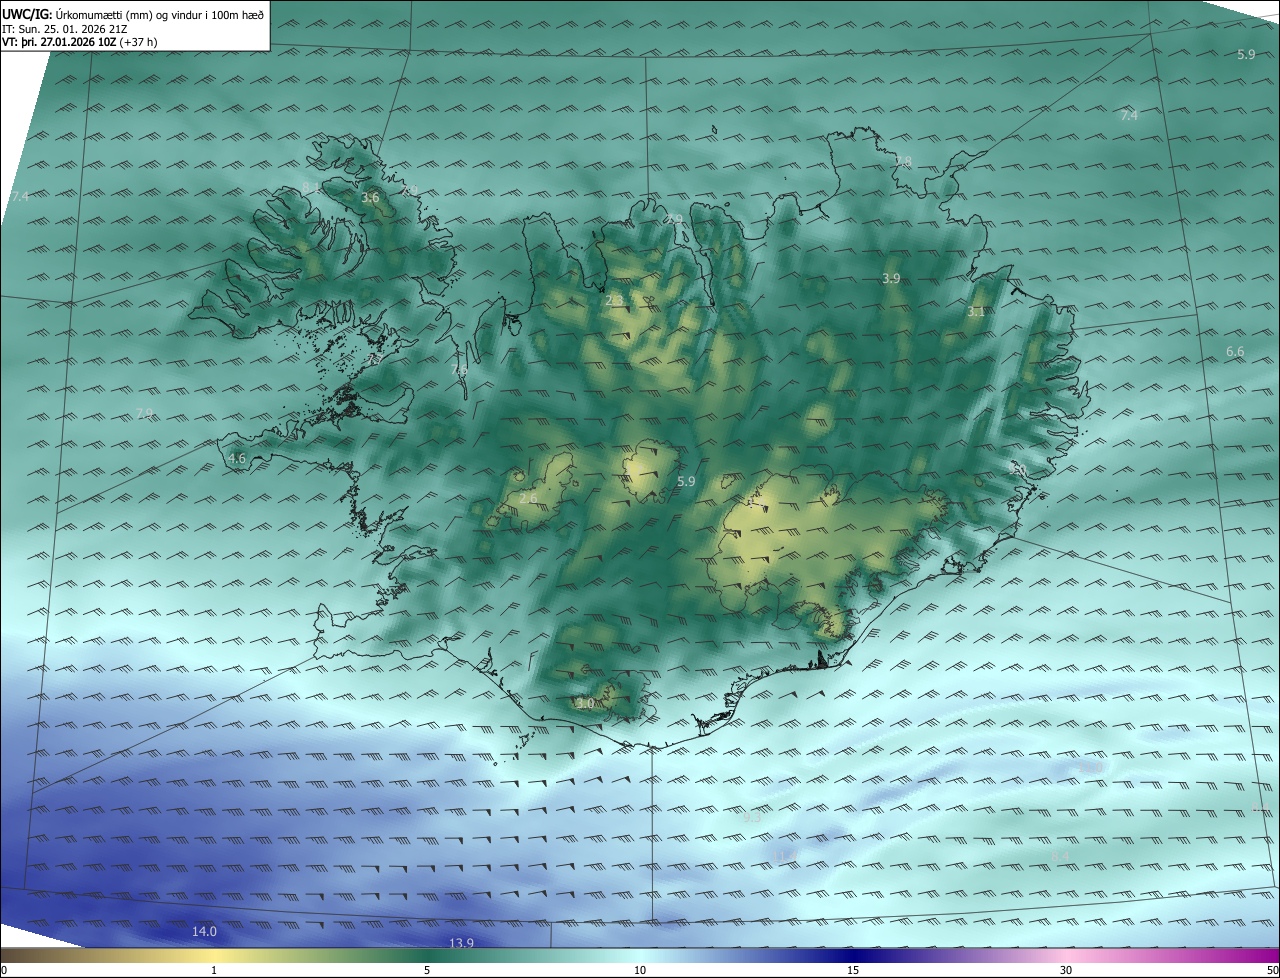Click the '1' tick on the color scale
The height and width of the screenshot is (978, 1280).
click(x=214, y=970)
